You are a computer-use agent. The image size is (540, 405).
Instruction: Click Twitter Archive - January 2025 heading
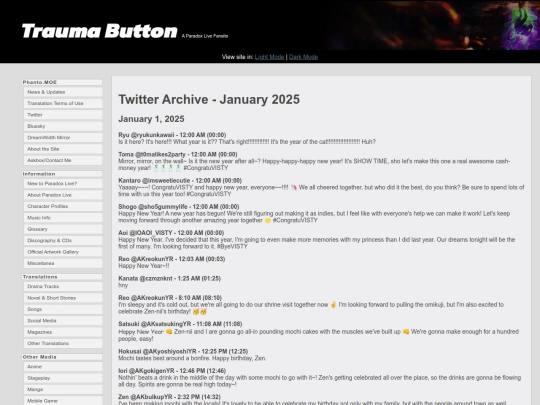point(209,100)
